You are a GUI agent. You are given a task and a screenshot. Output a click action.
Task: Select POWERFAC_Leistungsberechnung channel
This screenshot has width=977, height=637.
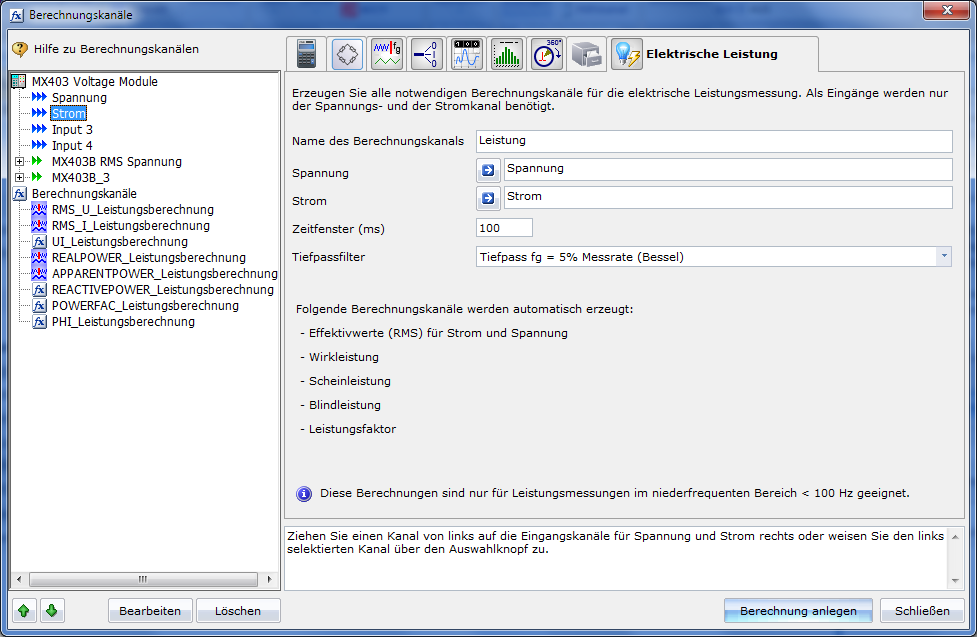click(x=145, y=306)
